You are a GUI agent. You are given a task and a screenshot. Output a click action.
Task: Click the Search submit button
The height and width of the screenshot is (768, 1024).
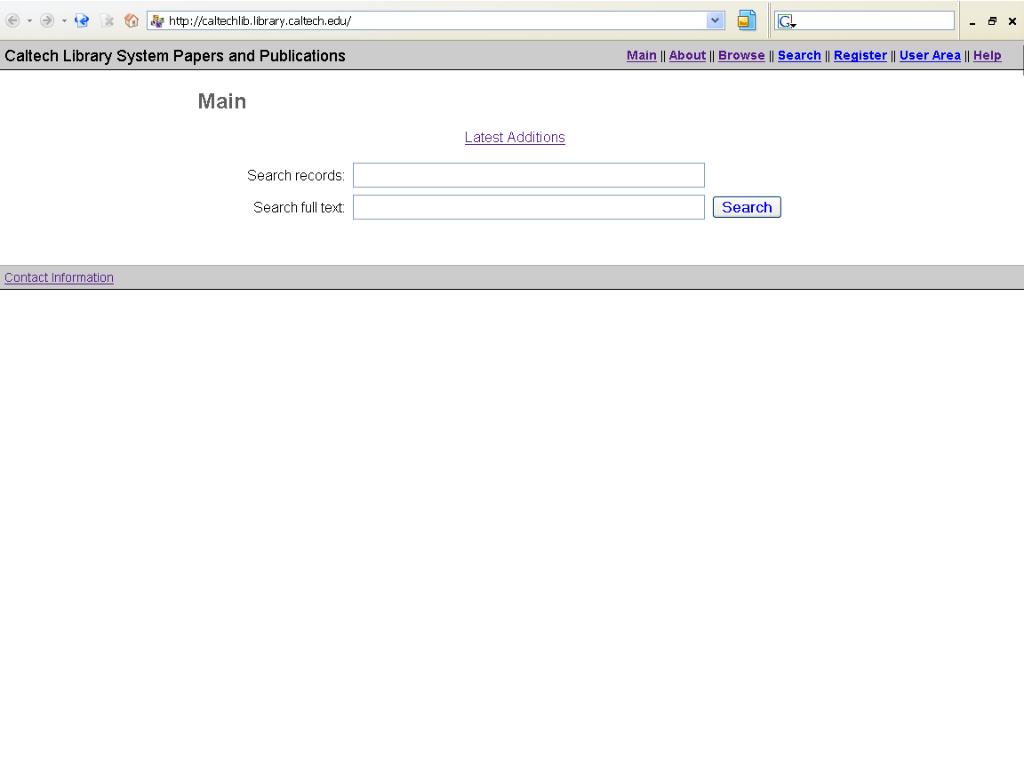(746, 207)
